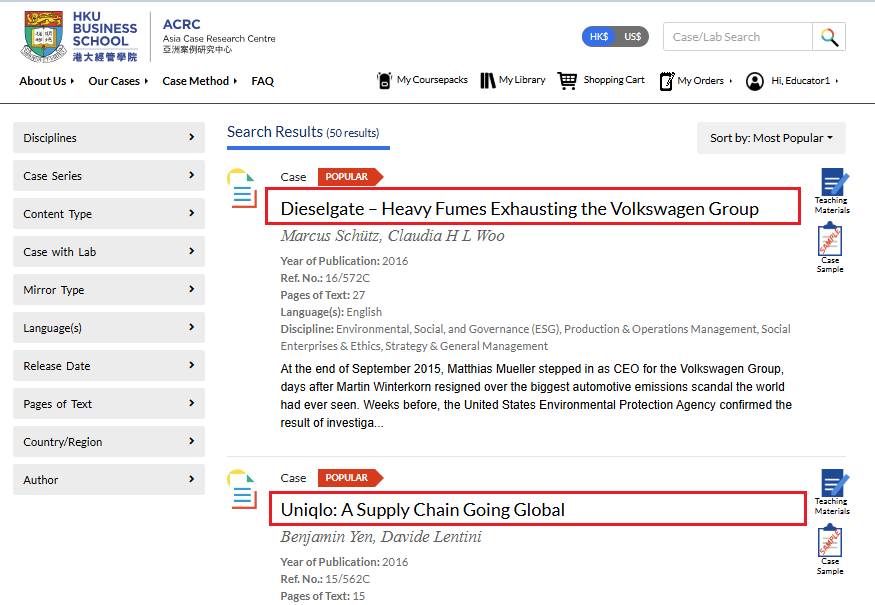Screen dimensions: 875x605
Task: Click Ref. No. 15/562C text
Action: (325, 579)
